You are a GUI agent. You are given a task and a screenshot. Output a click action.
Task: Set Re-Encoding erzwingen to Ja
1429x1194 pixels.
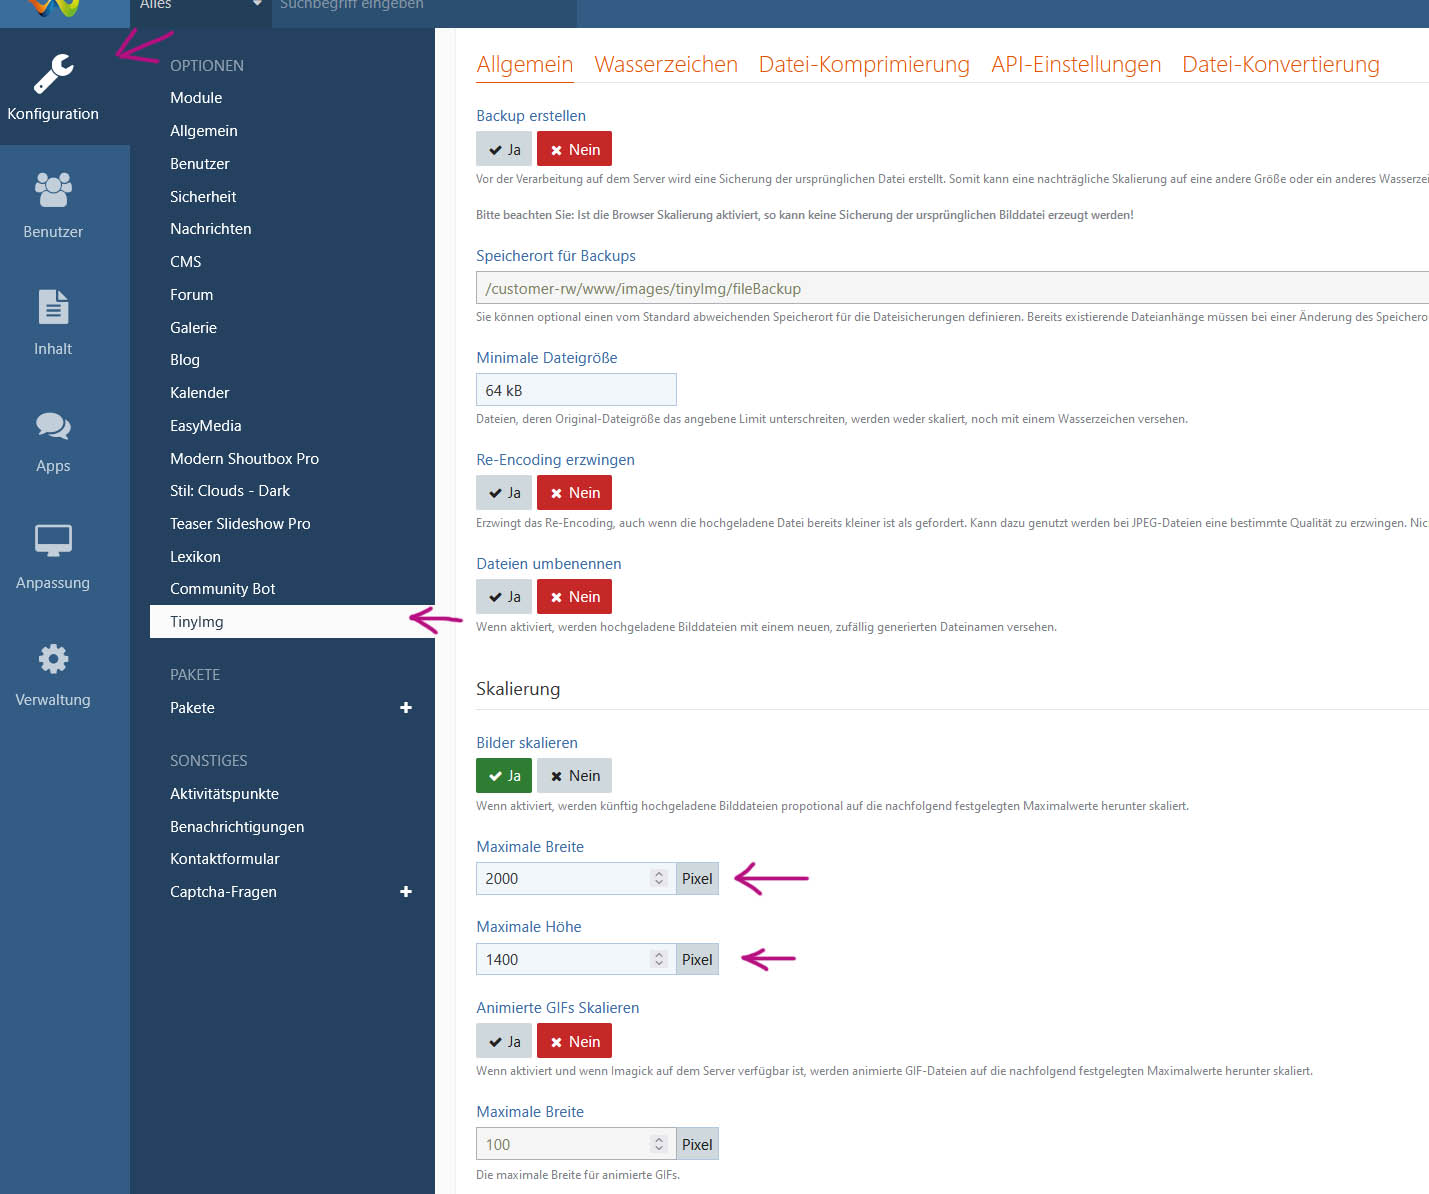(504, 493)
